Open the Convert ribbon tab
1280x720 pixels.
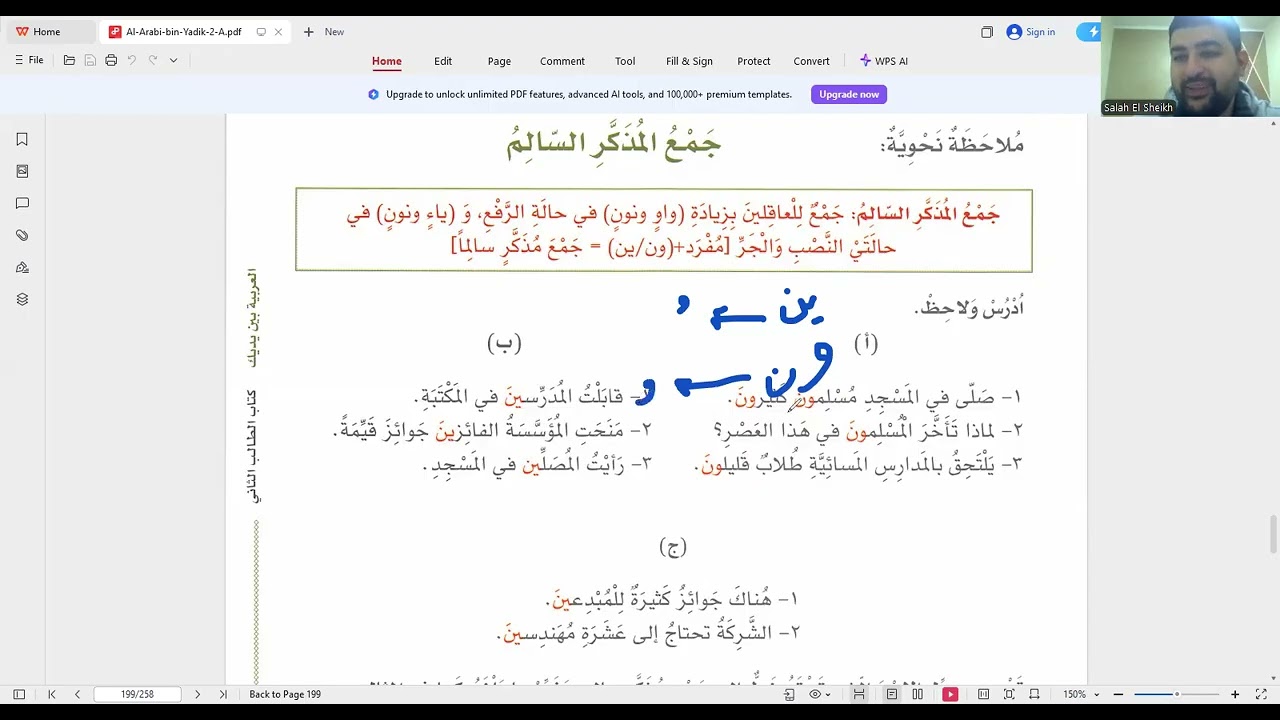coord(811,61)
